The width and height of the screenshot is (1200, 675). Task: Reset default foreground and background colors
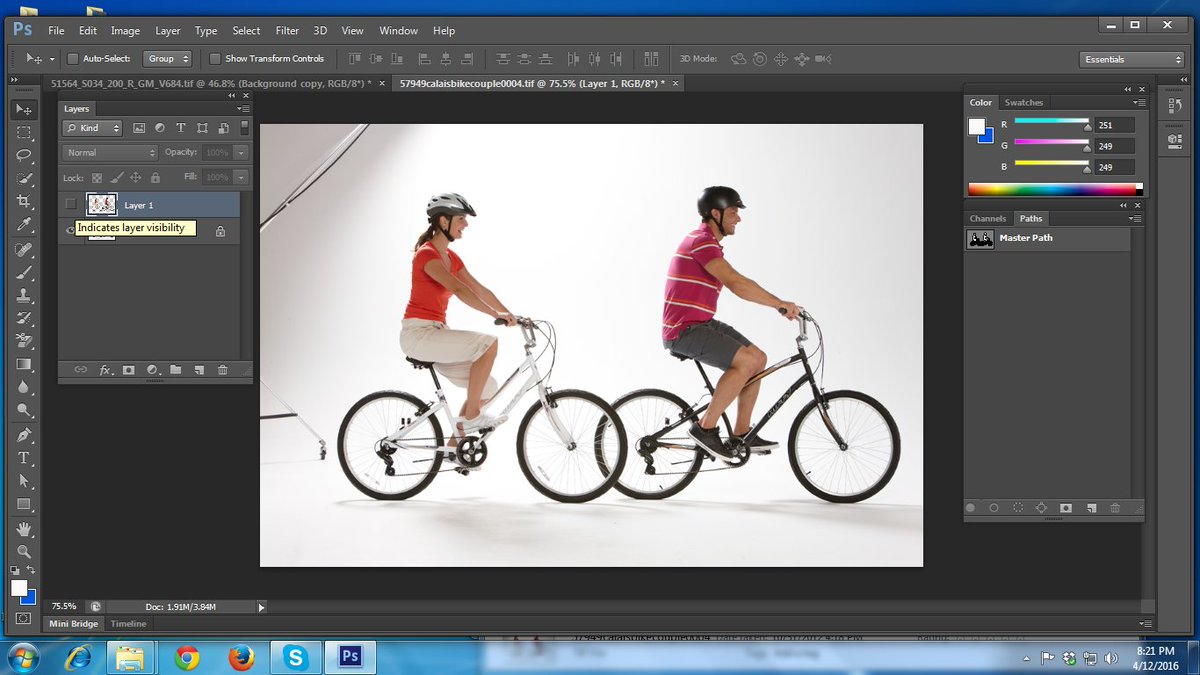pos(16,570)
